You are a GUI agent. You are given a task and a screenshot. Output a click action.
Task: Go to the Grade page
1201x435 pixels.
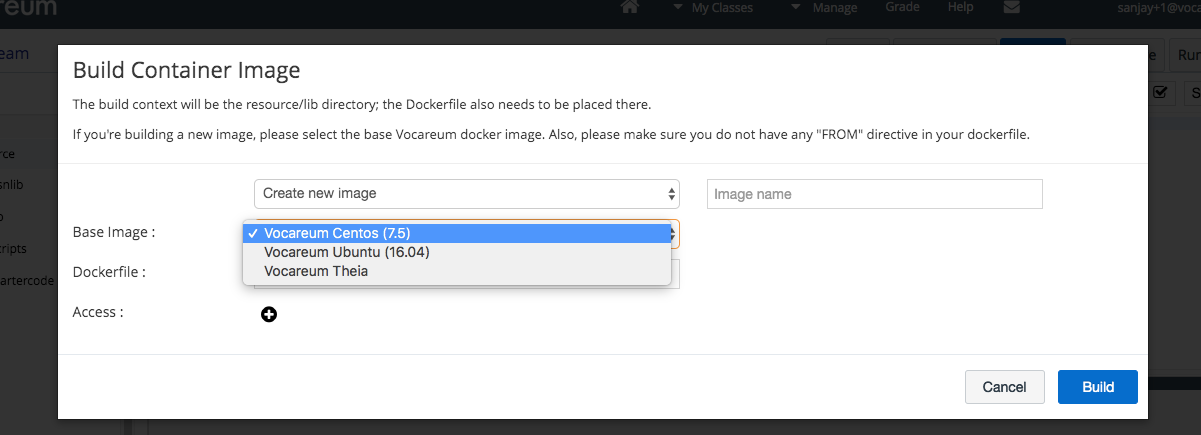[x=903, y=8]
